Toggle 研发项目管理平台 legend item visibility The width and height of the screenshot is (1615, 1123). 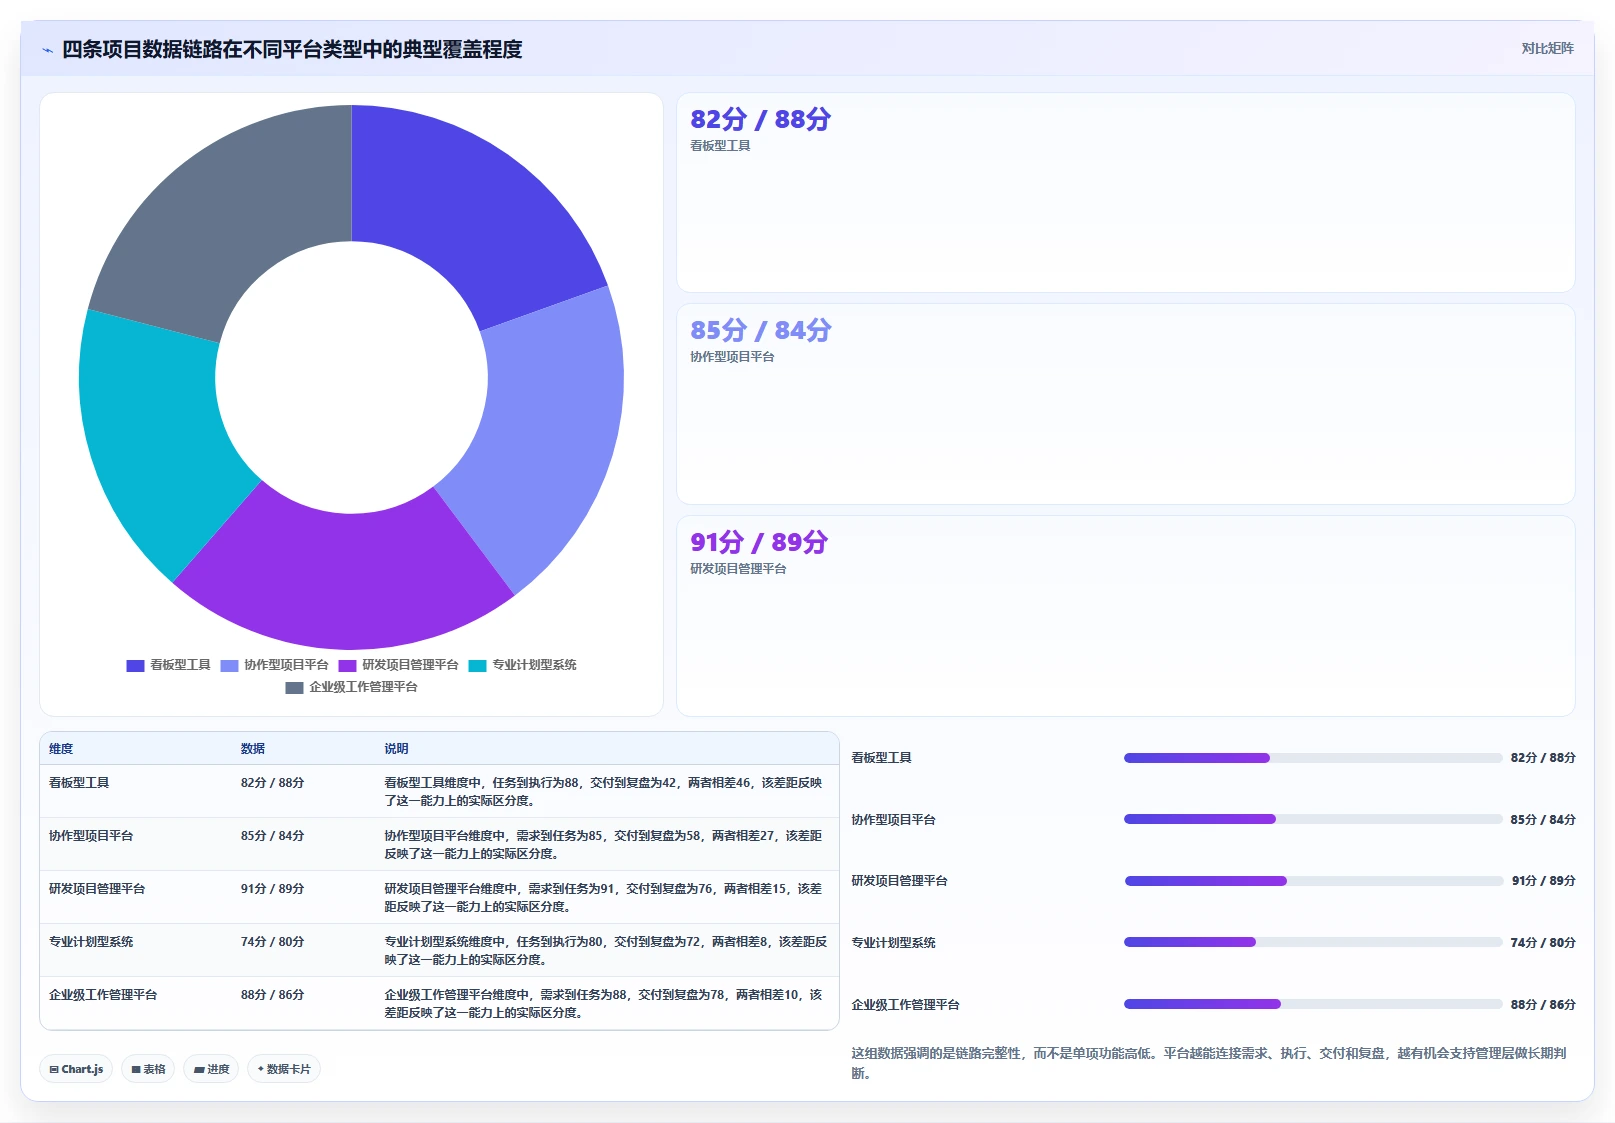[x=399, y=665]
